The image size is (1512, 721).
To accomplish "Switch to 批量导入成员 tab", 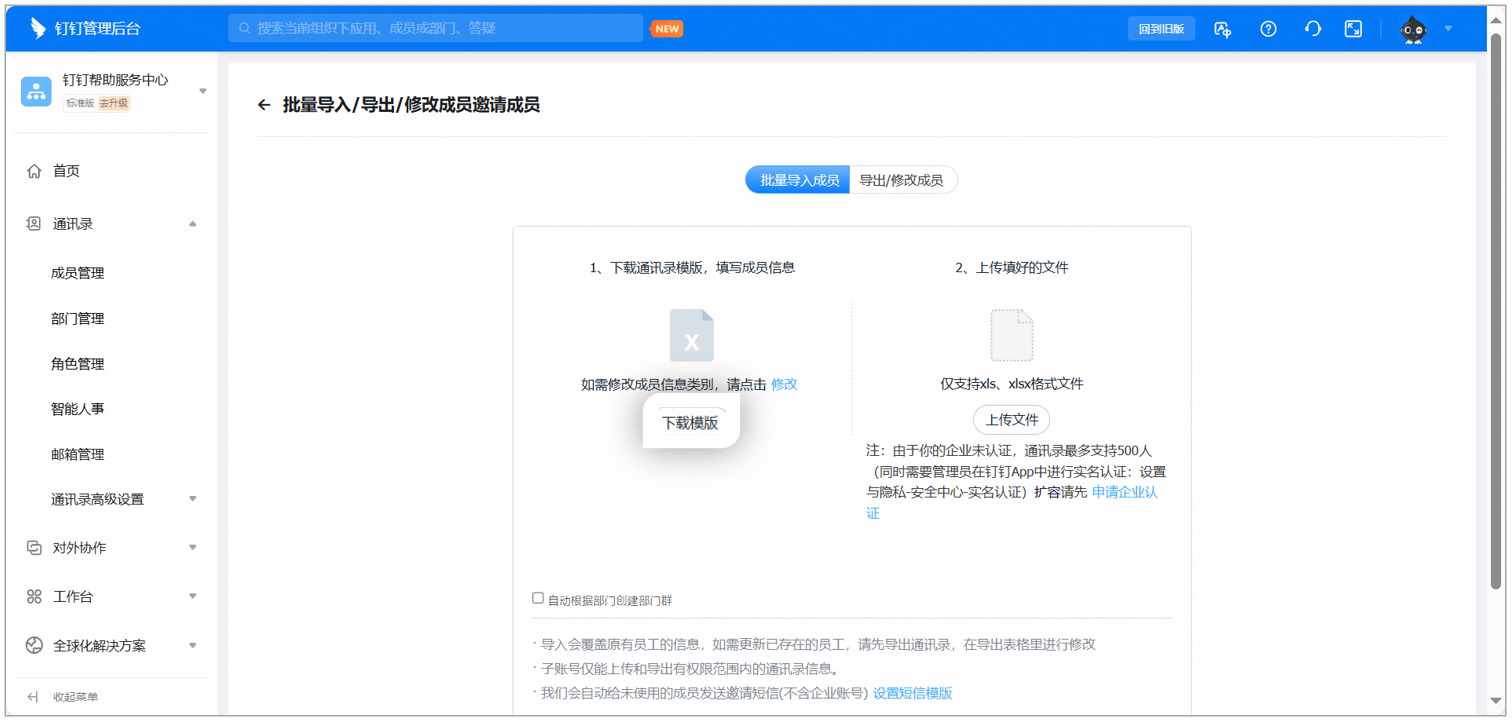I will tap(798, 181).
